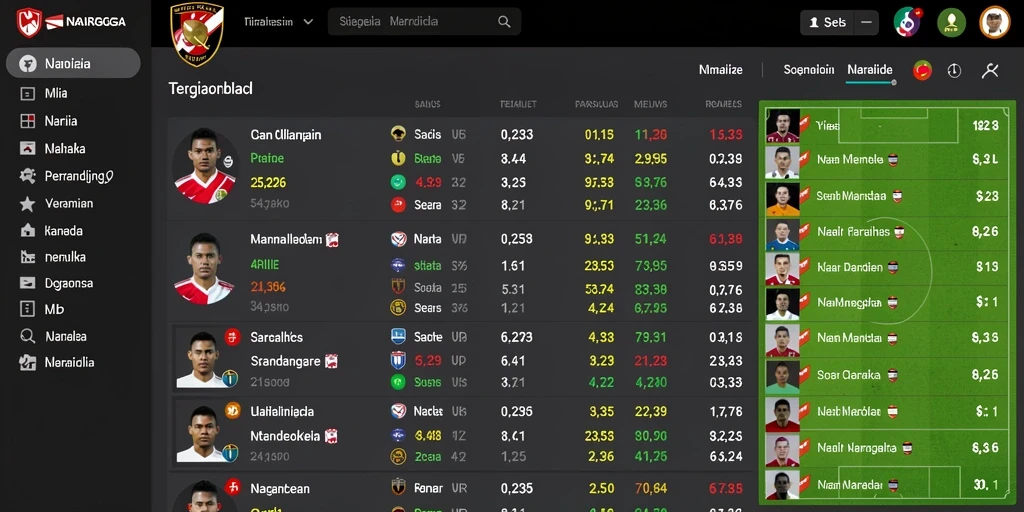The height and width of the screenshot is (512, 1024).
Task: Switch to the Soenaloin tab
Action: [x=808, y=70]
